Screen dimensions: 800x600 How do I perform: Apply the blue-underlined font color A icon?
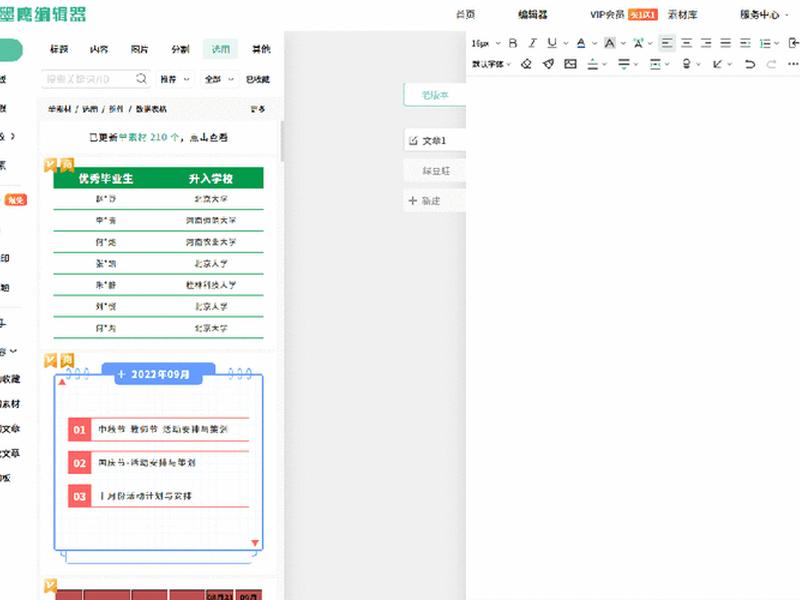coord(581,43)
